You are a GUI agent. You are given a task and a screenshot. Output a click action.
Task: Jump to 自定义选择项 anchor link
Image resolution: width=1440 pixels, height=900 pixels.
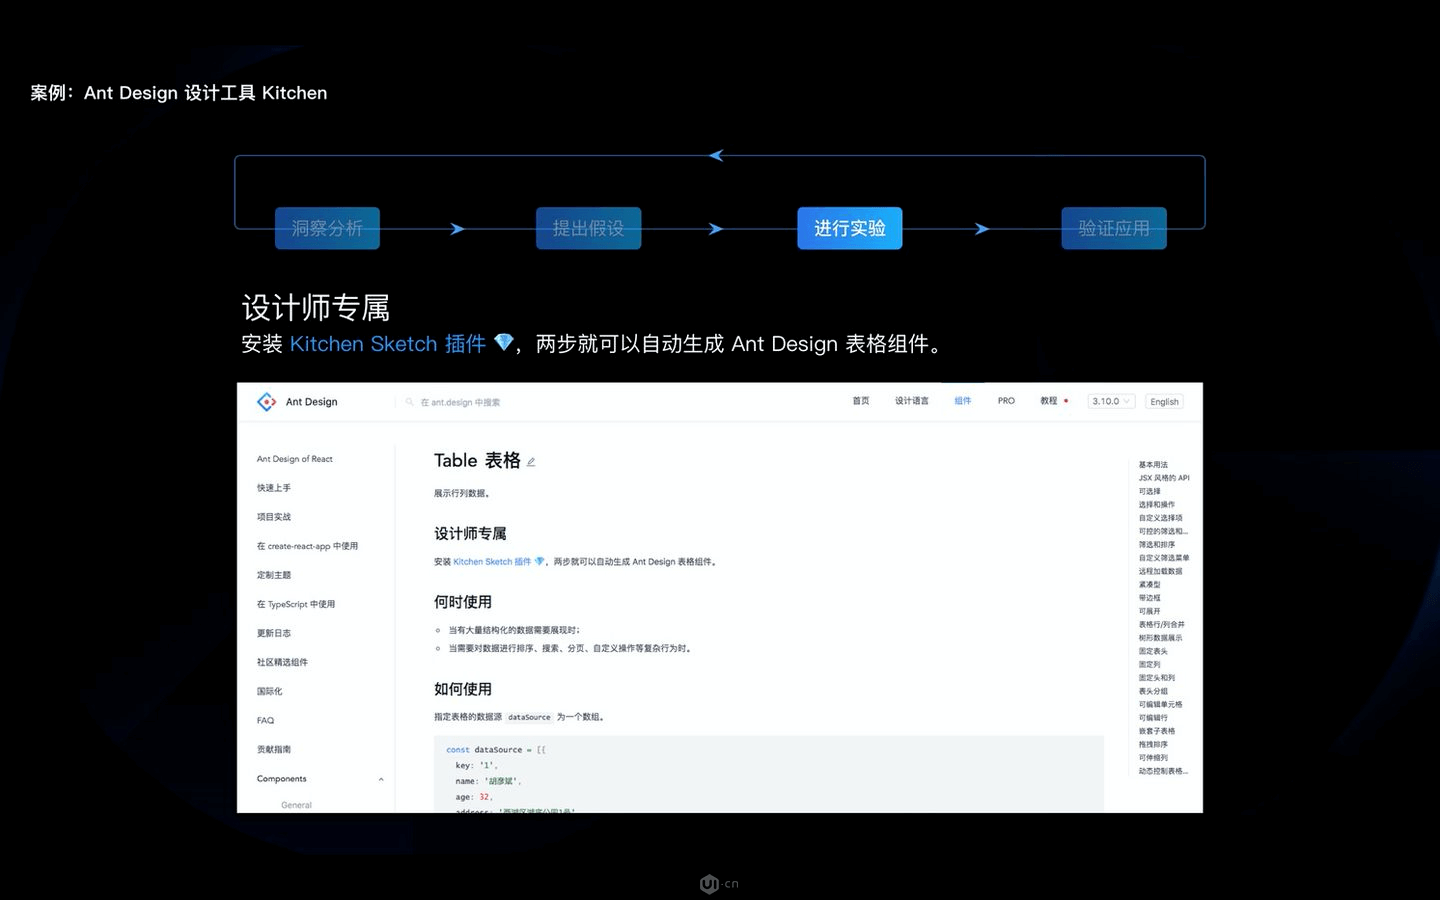point(1161,518)
